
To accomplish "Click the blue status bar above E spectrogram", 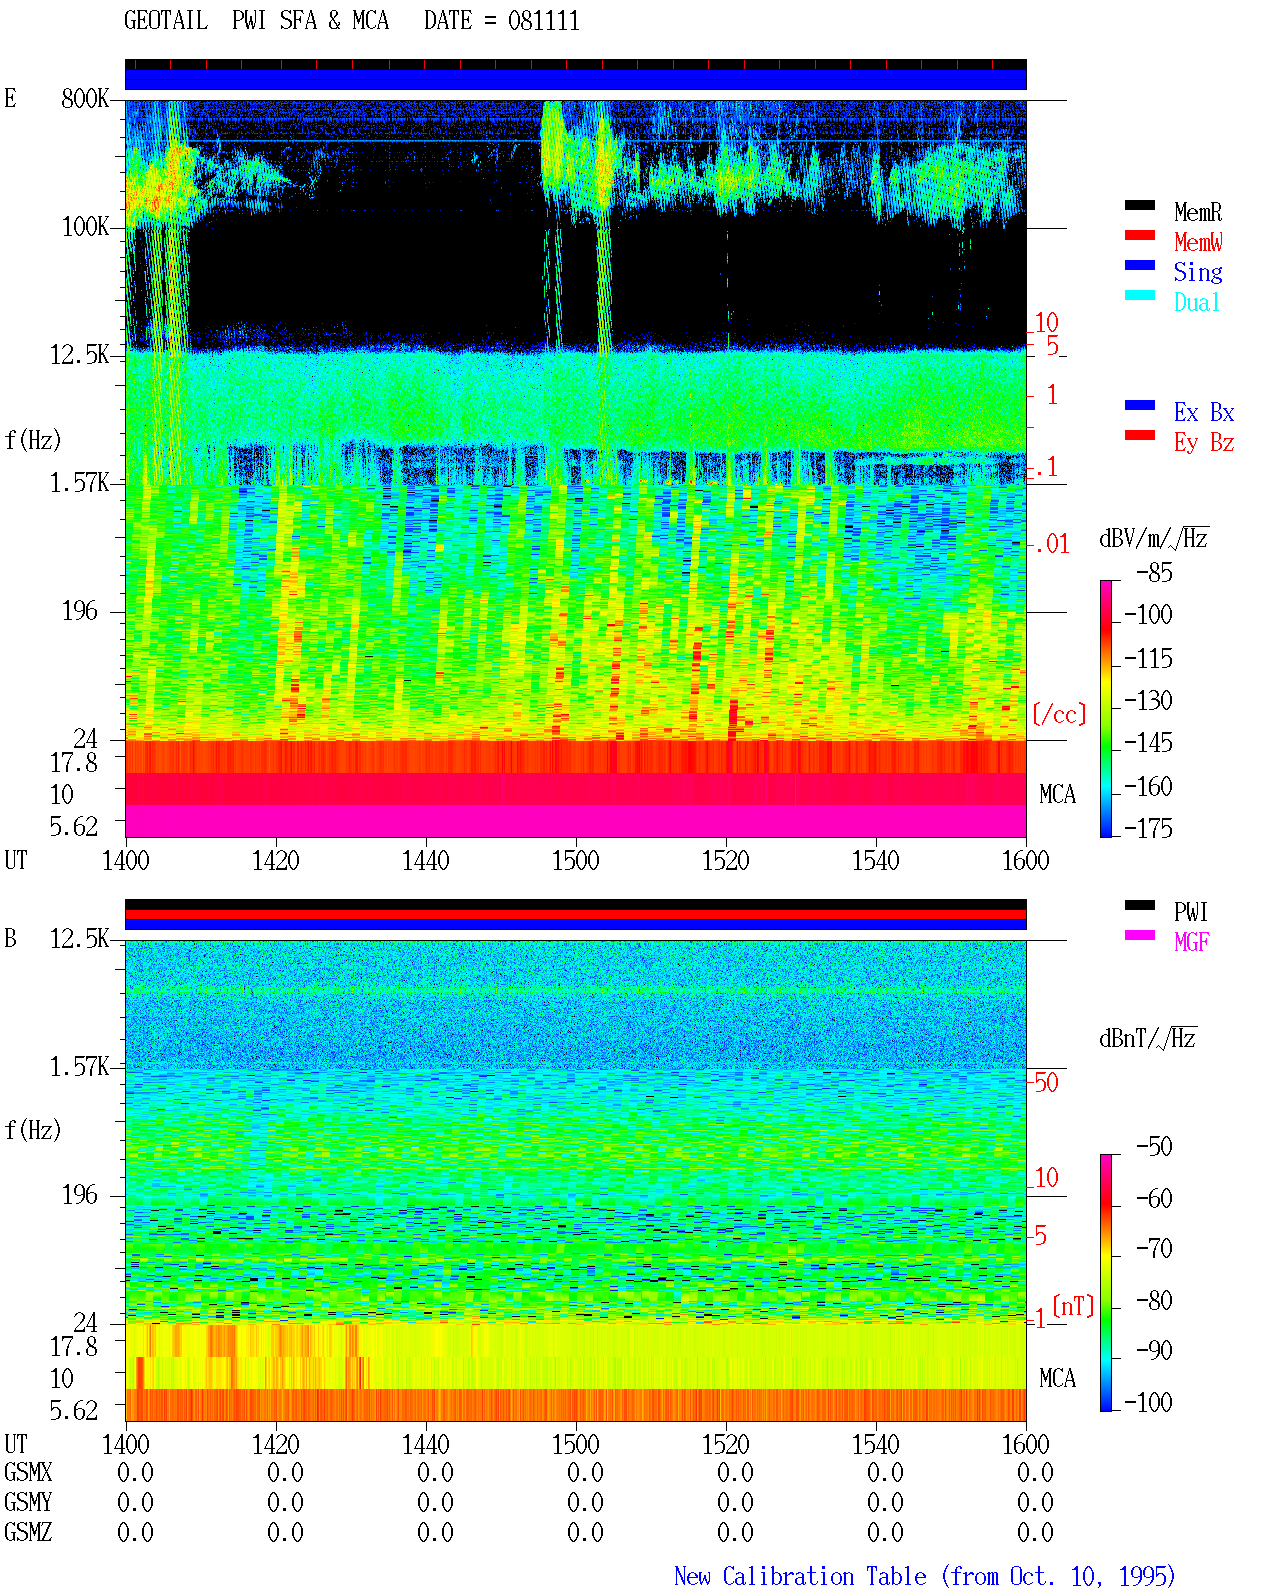I will click(x=575, y=79).
